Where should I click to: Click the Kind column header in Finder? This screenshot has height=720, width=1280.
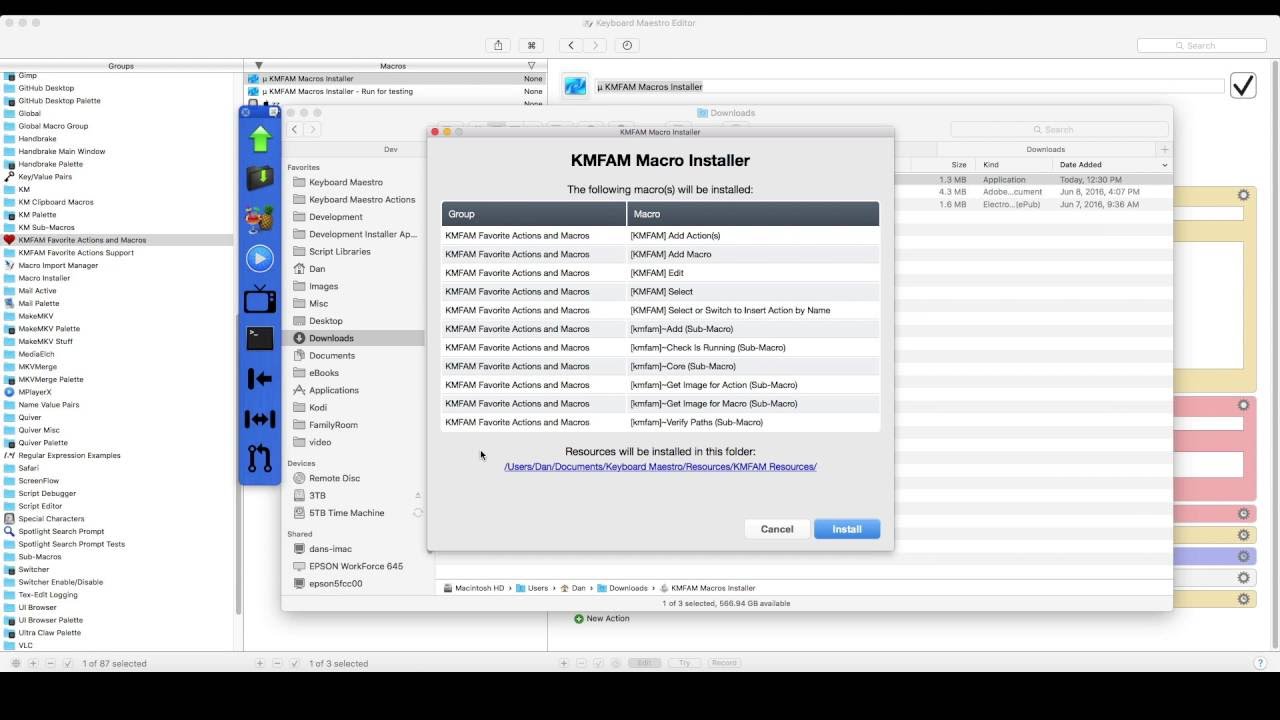1015,165
